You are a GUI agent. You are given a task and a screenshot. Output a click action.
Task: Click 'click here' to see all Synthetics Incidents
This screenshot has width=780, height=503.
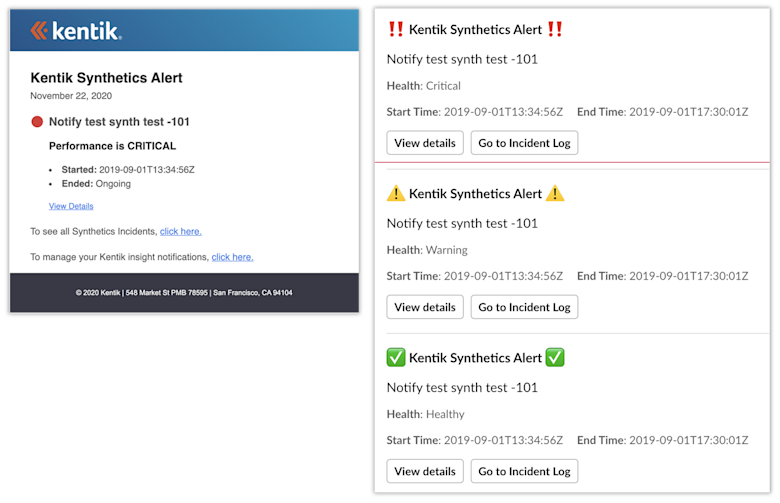181,231
